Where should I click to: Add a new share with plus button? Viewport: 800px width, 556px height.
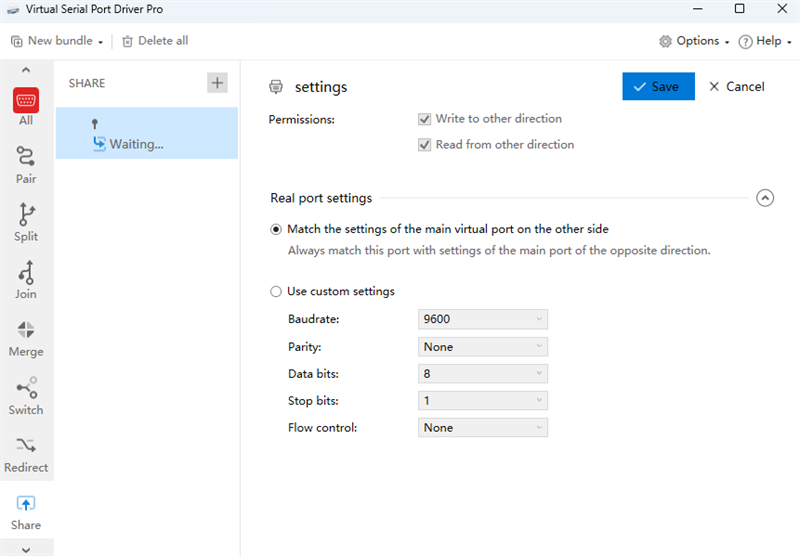[x=217, y=83]
